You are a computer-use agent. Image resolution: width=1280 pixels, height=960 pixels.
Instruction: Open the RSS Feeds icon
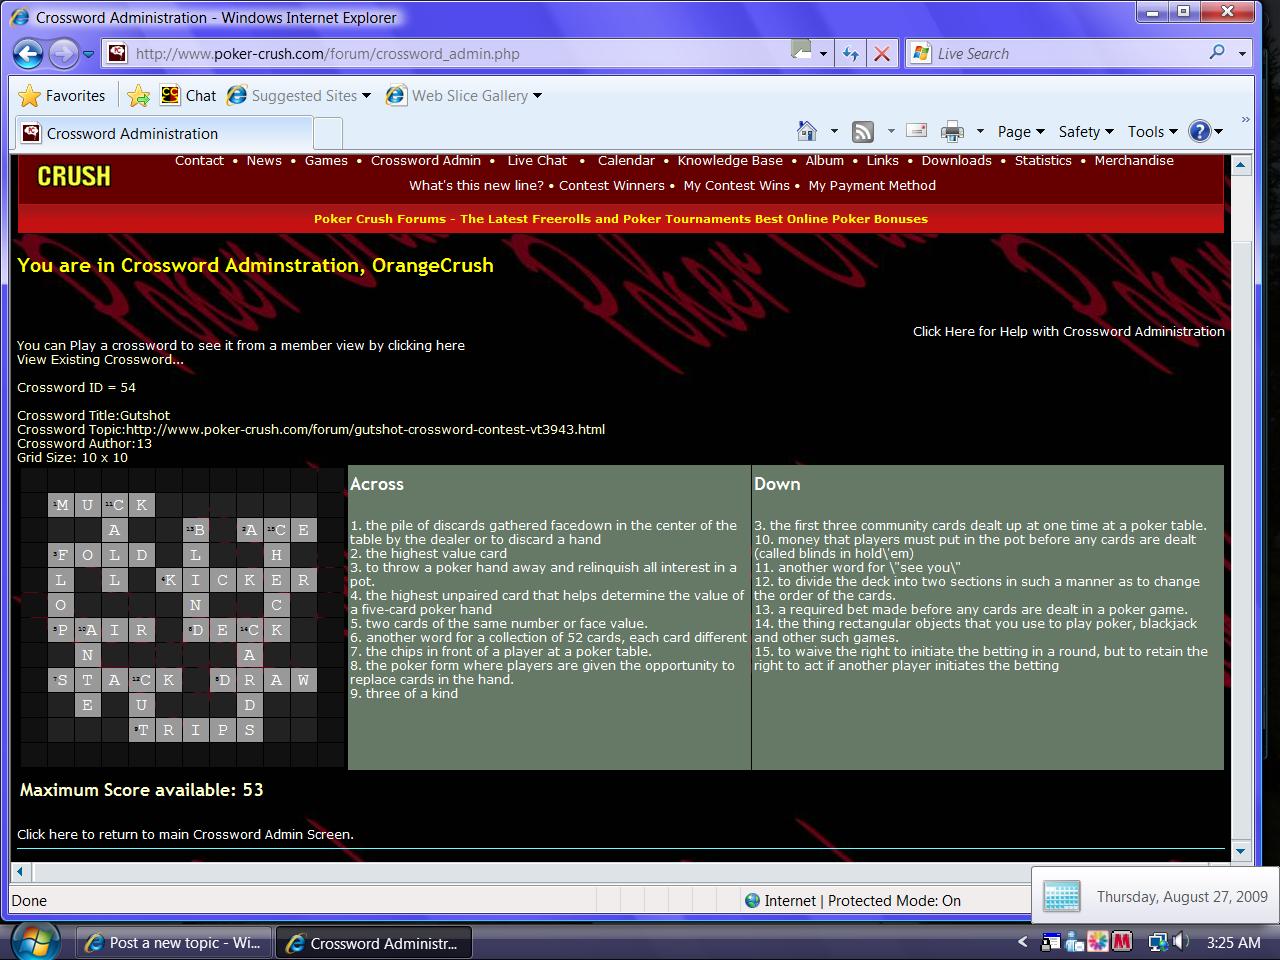pyautogui.click(x=862, y=130)
